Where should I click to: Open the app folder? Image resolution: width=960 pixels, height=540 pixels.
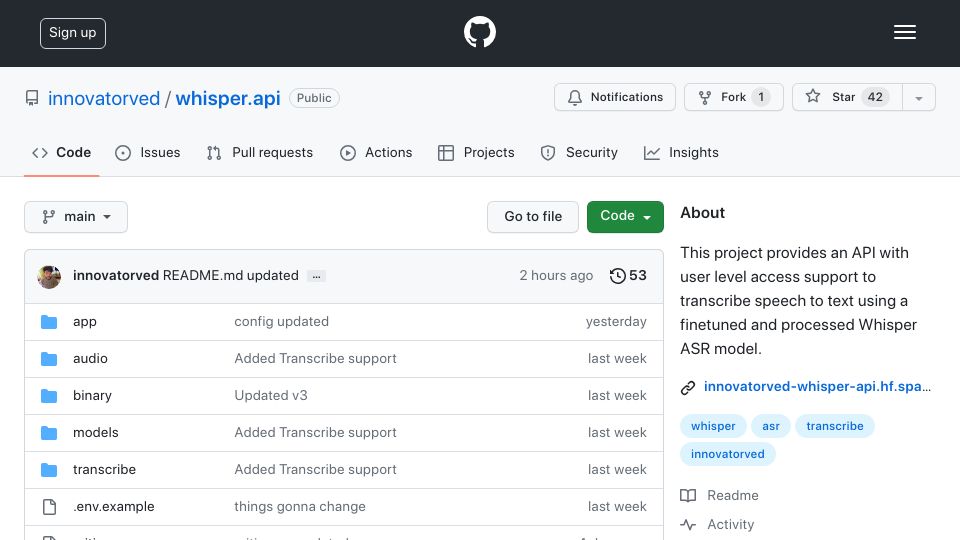[x=84, y=321]
